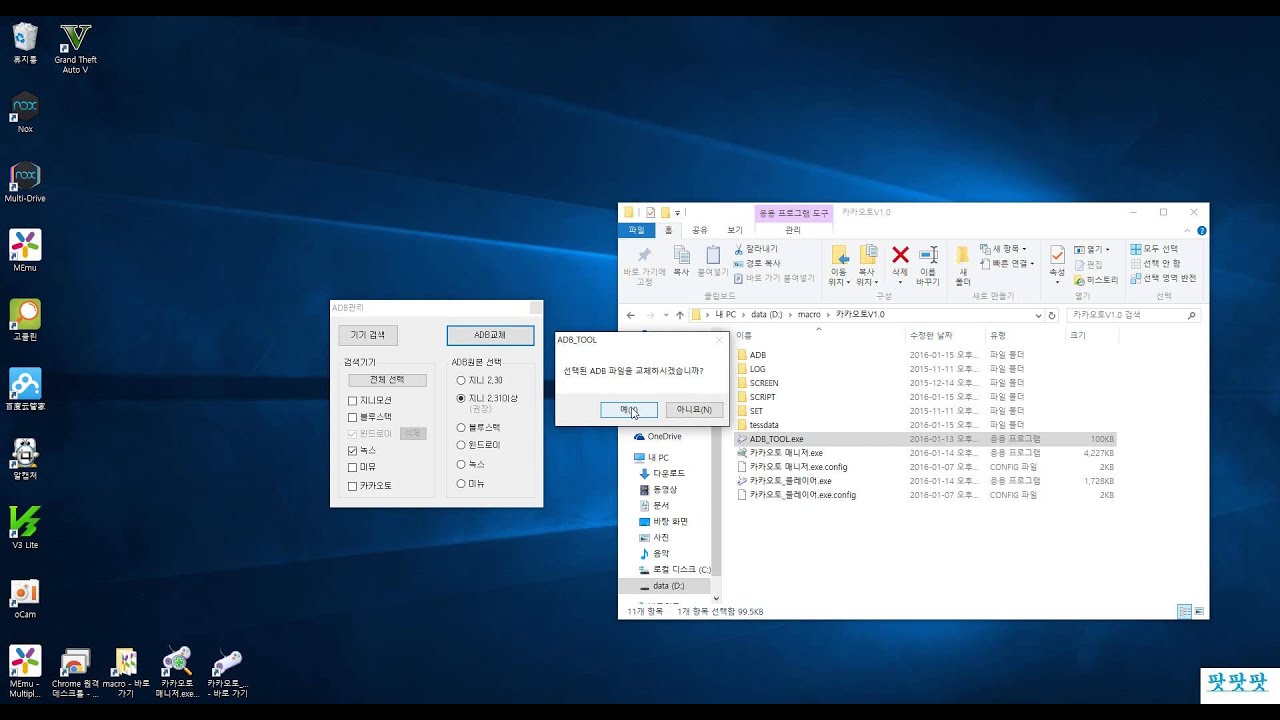The width and height of the screenshot is (1280, 720).
Task: Collapse the ribbon with chevron arrow
Action: (1187, 230)
